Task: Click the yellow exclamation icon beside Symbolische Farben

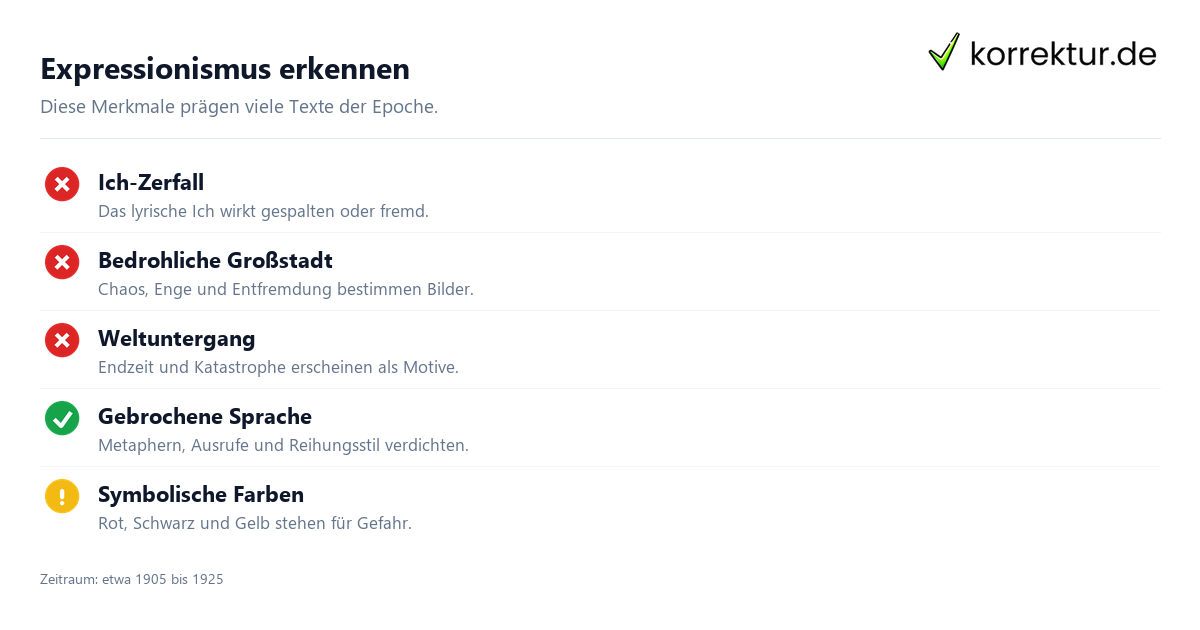Action: 62,496
